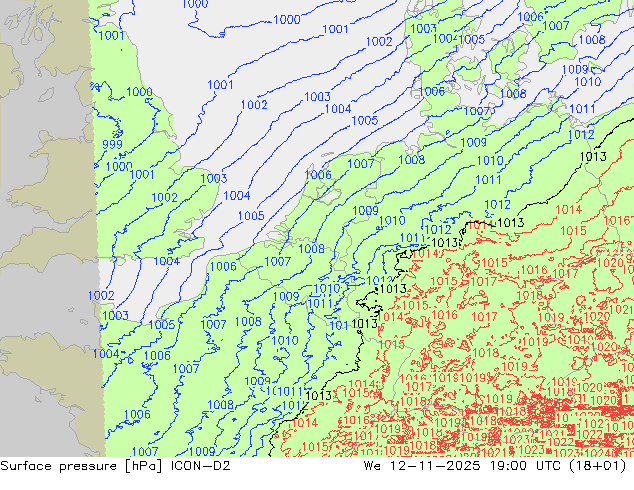This screenshot has height=490, width=634.
Task: Click the ICON-D2 model name in caption
Action: point(201,466)
